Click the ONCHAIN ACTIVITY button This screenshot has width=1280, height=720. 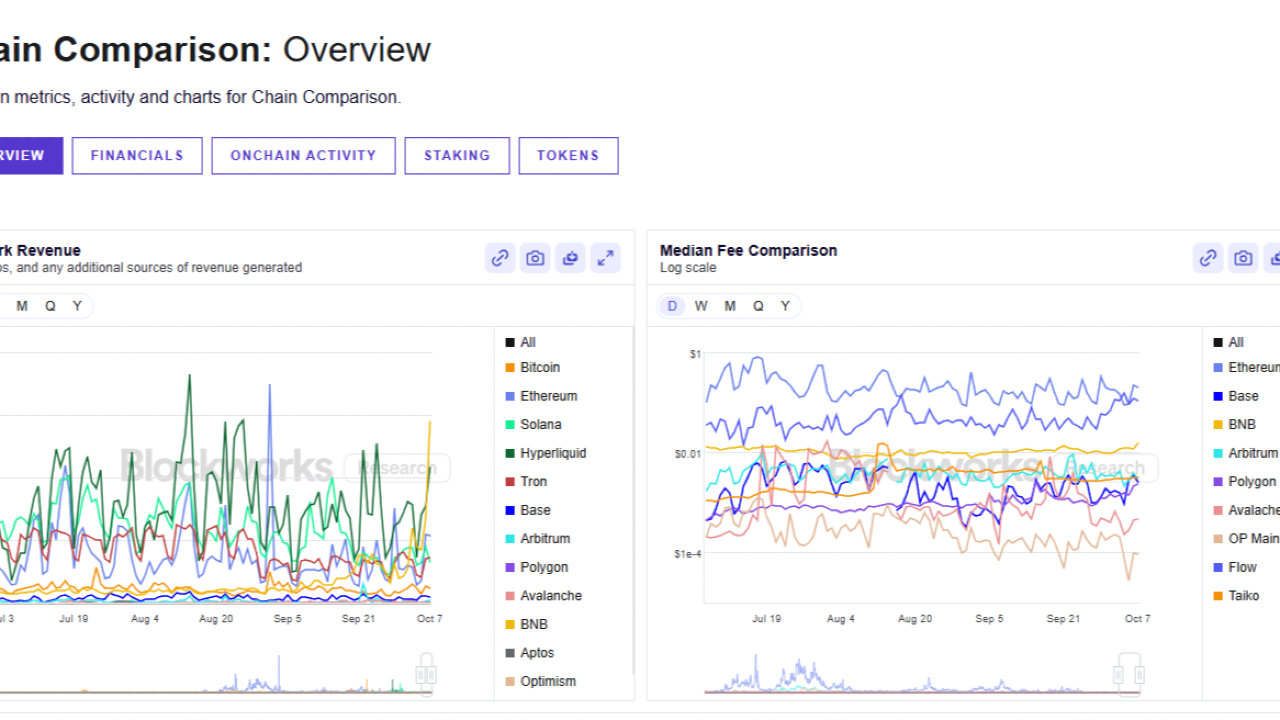pos(303,155)
